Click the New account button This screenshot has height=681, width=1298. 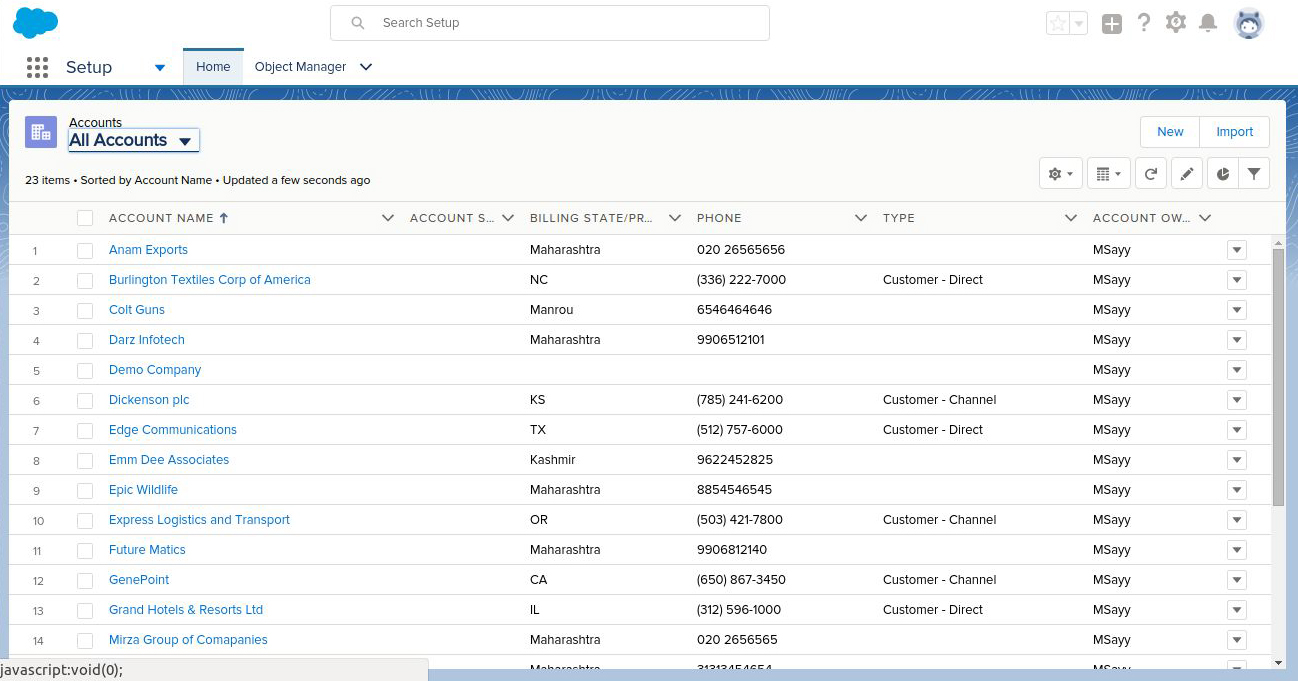point(1170,132)
